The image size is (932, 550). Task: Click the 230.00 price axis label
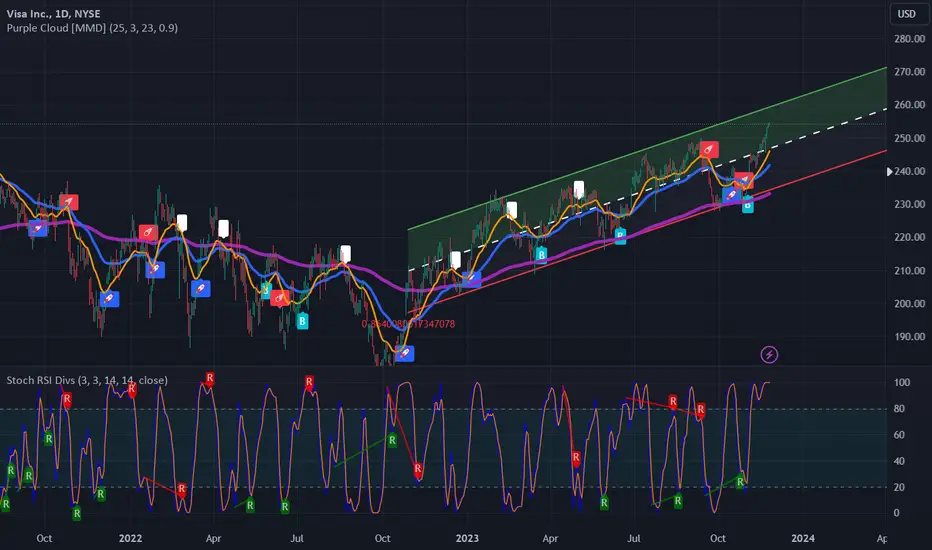(909, 204)
